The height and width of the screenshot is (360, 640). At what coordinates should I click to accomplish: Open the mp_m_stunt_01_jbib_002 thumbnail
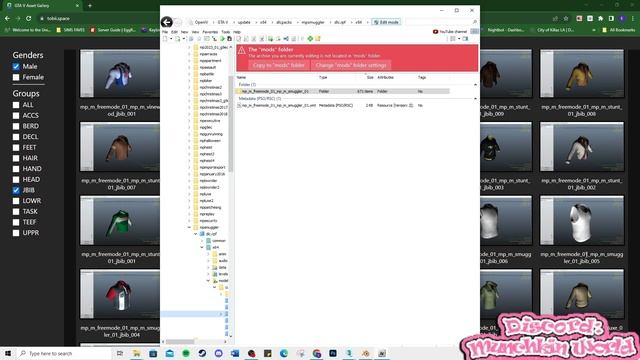(582, 147)
